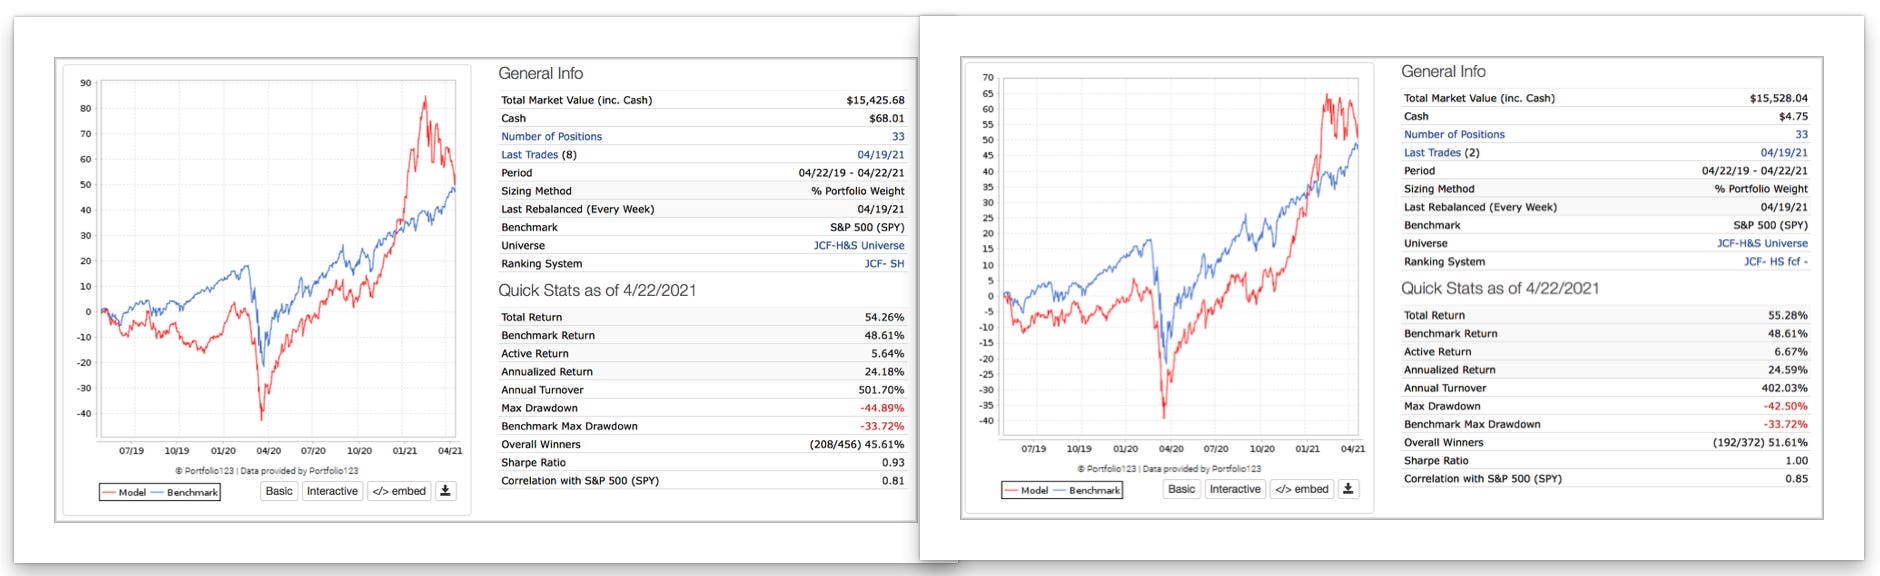Click Overall Winners (208/456) 45.61%
Viewport: 1880px width, 576px height.
click(x=857, y=444)
